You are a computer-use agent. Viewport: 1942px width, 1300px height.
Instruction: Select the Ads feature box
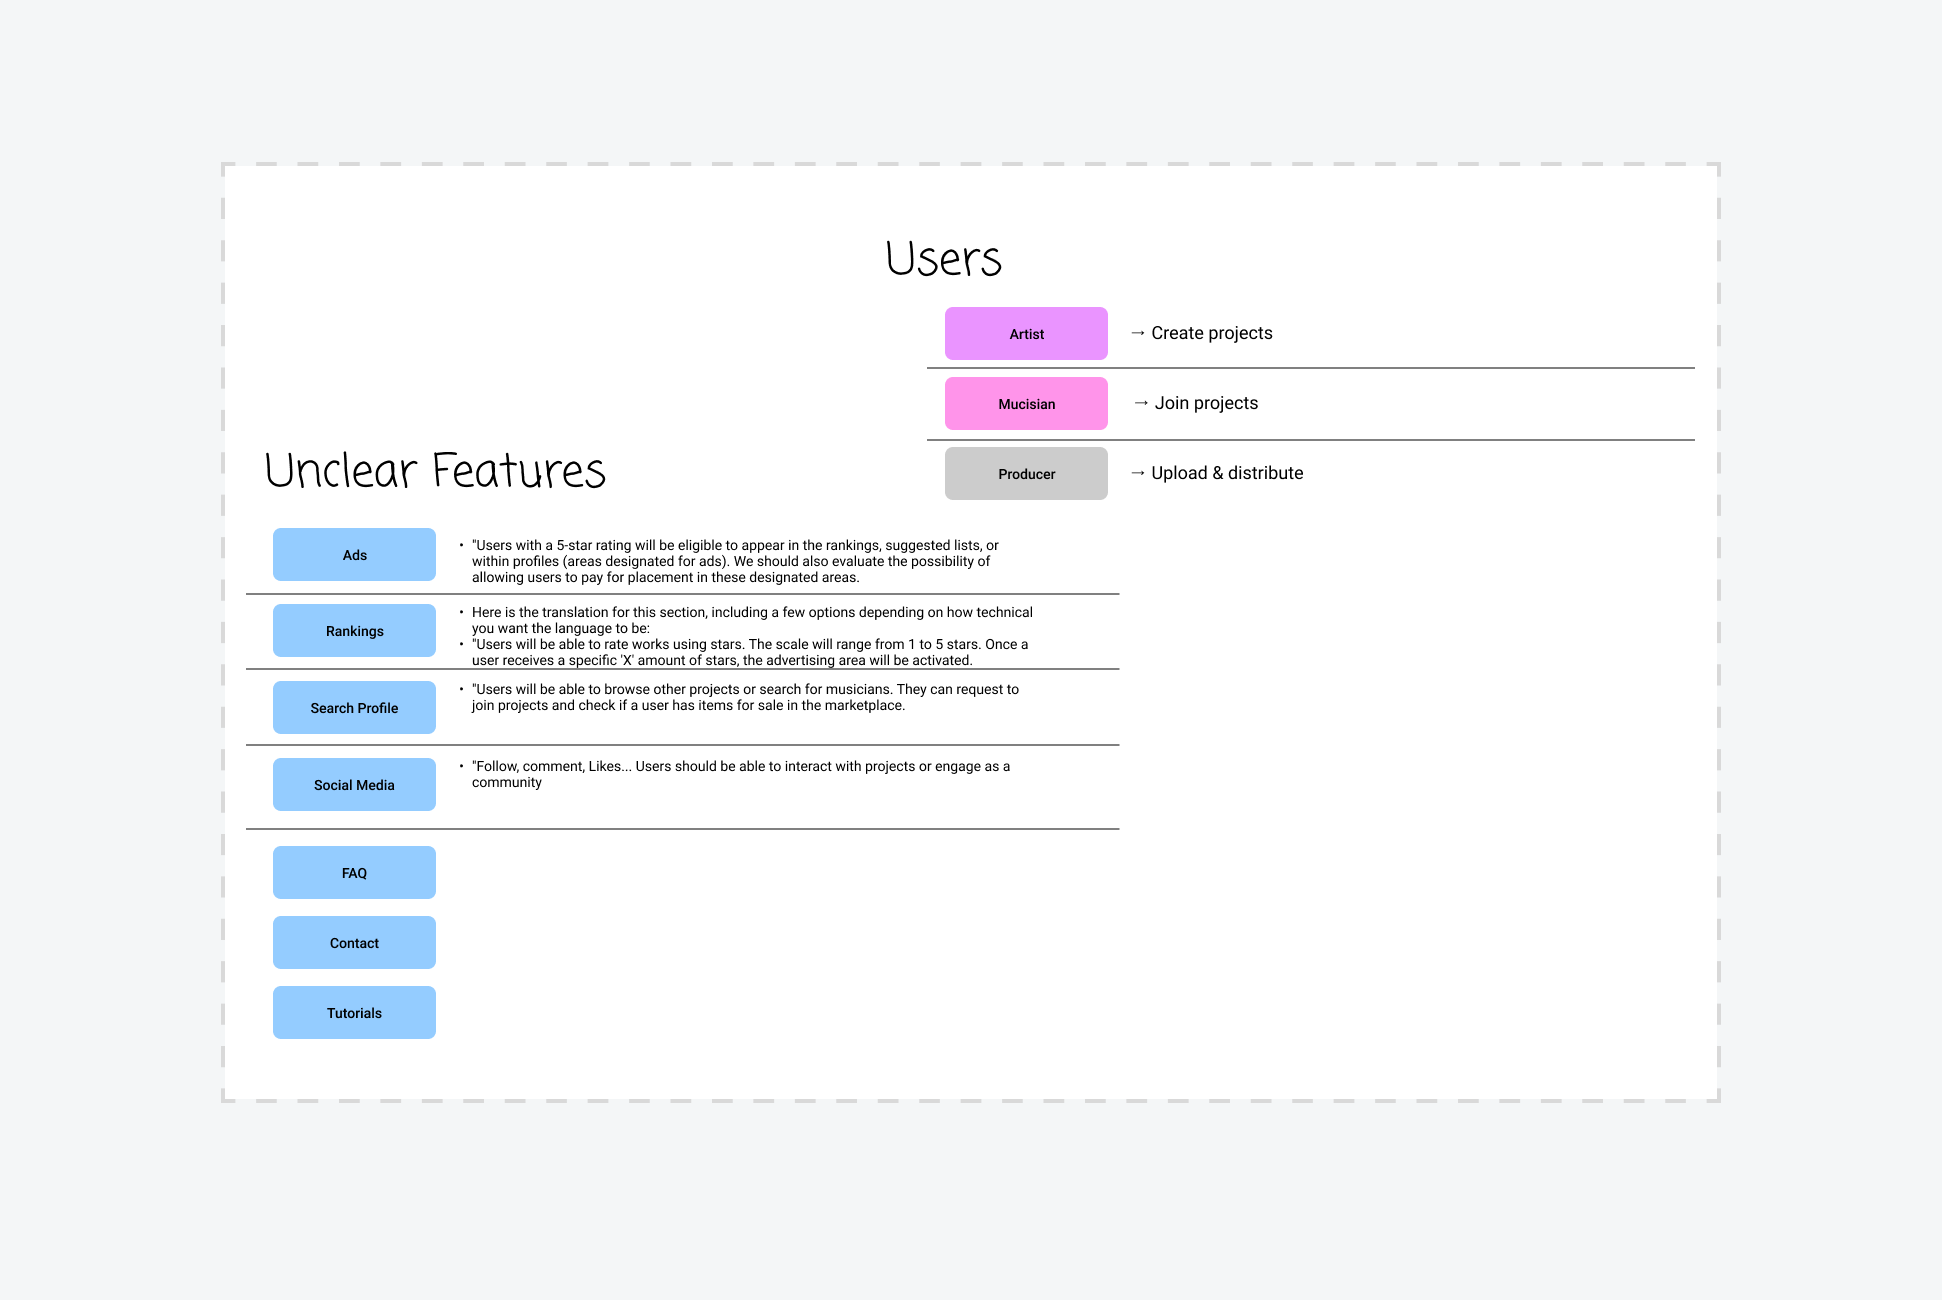(x=354, y=554)
